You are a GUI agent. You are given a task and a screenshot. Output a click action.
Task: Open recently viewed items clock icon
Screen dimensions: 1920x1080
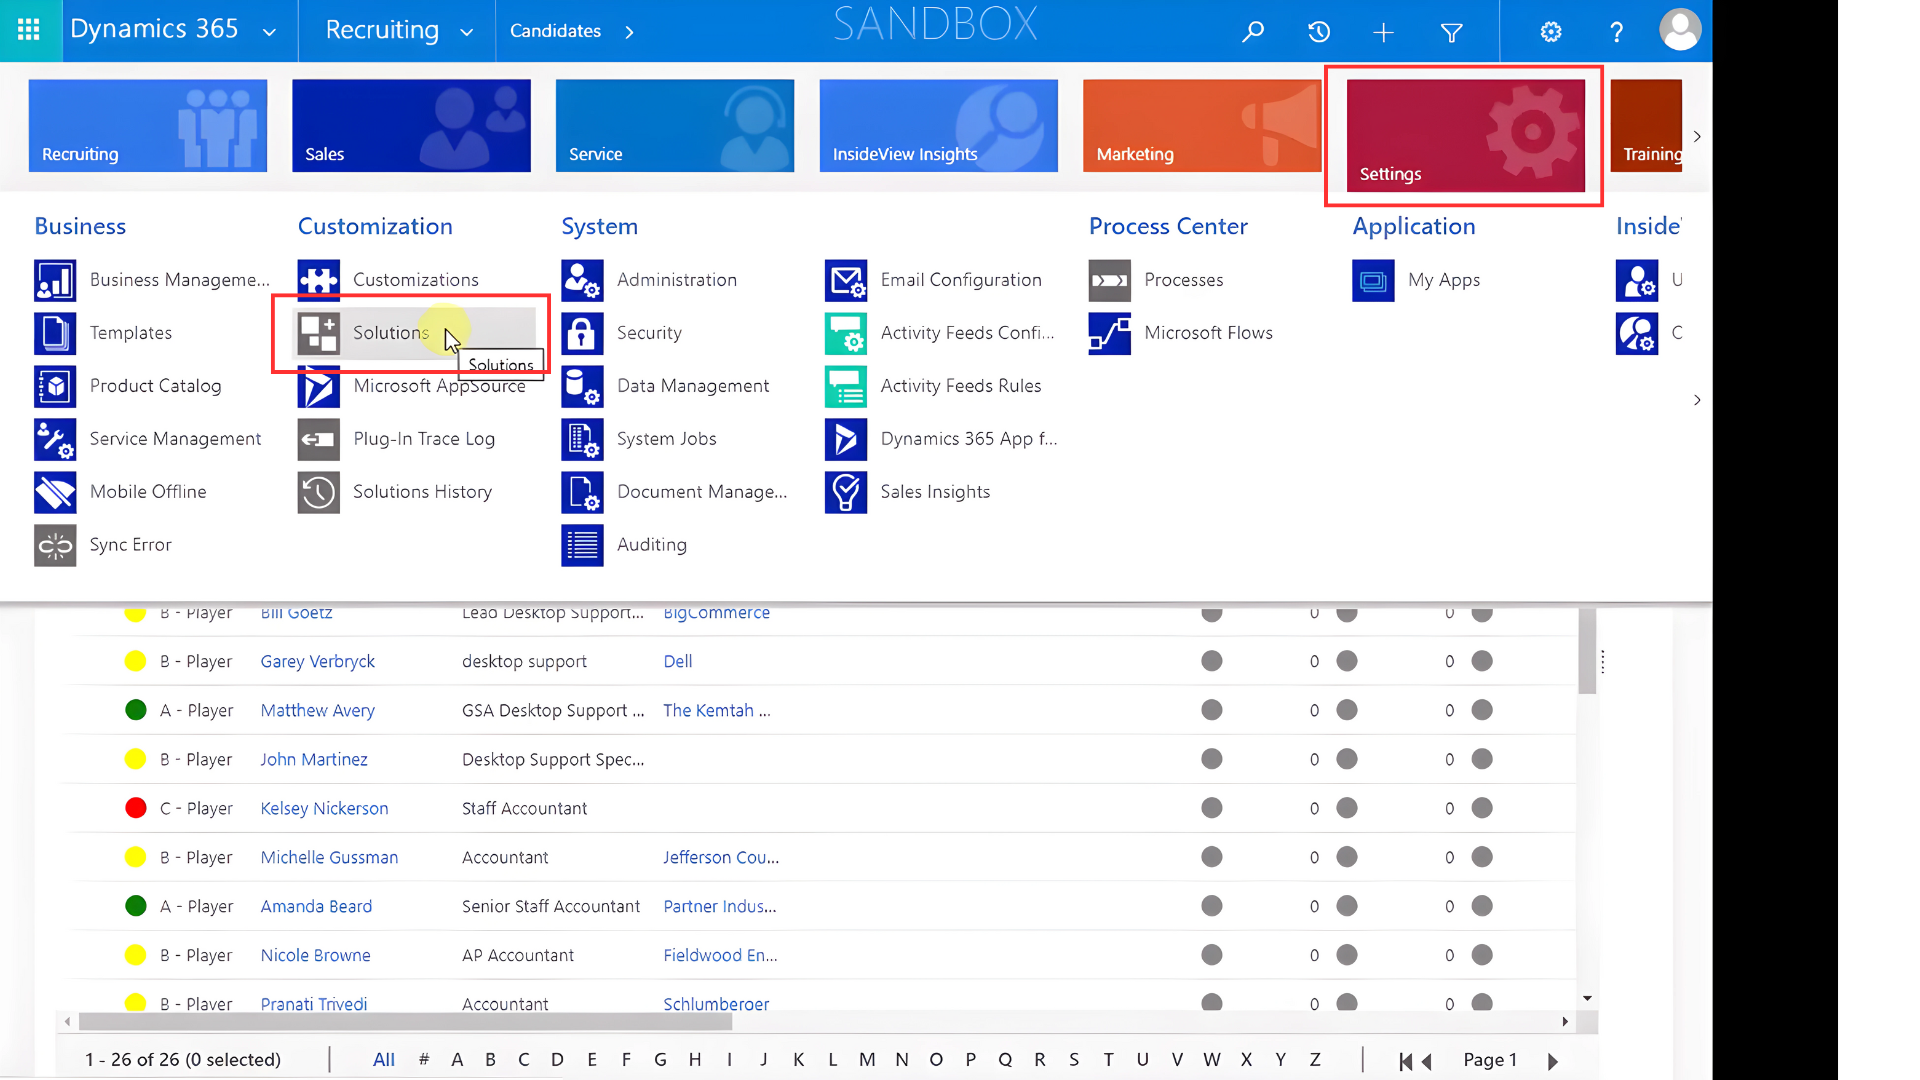click(x=1319, y=32)
